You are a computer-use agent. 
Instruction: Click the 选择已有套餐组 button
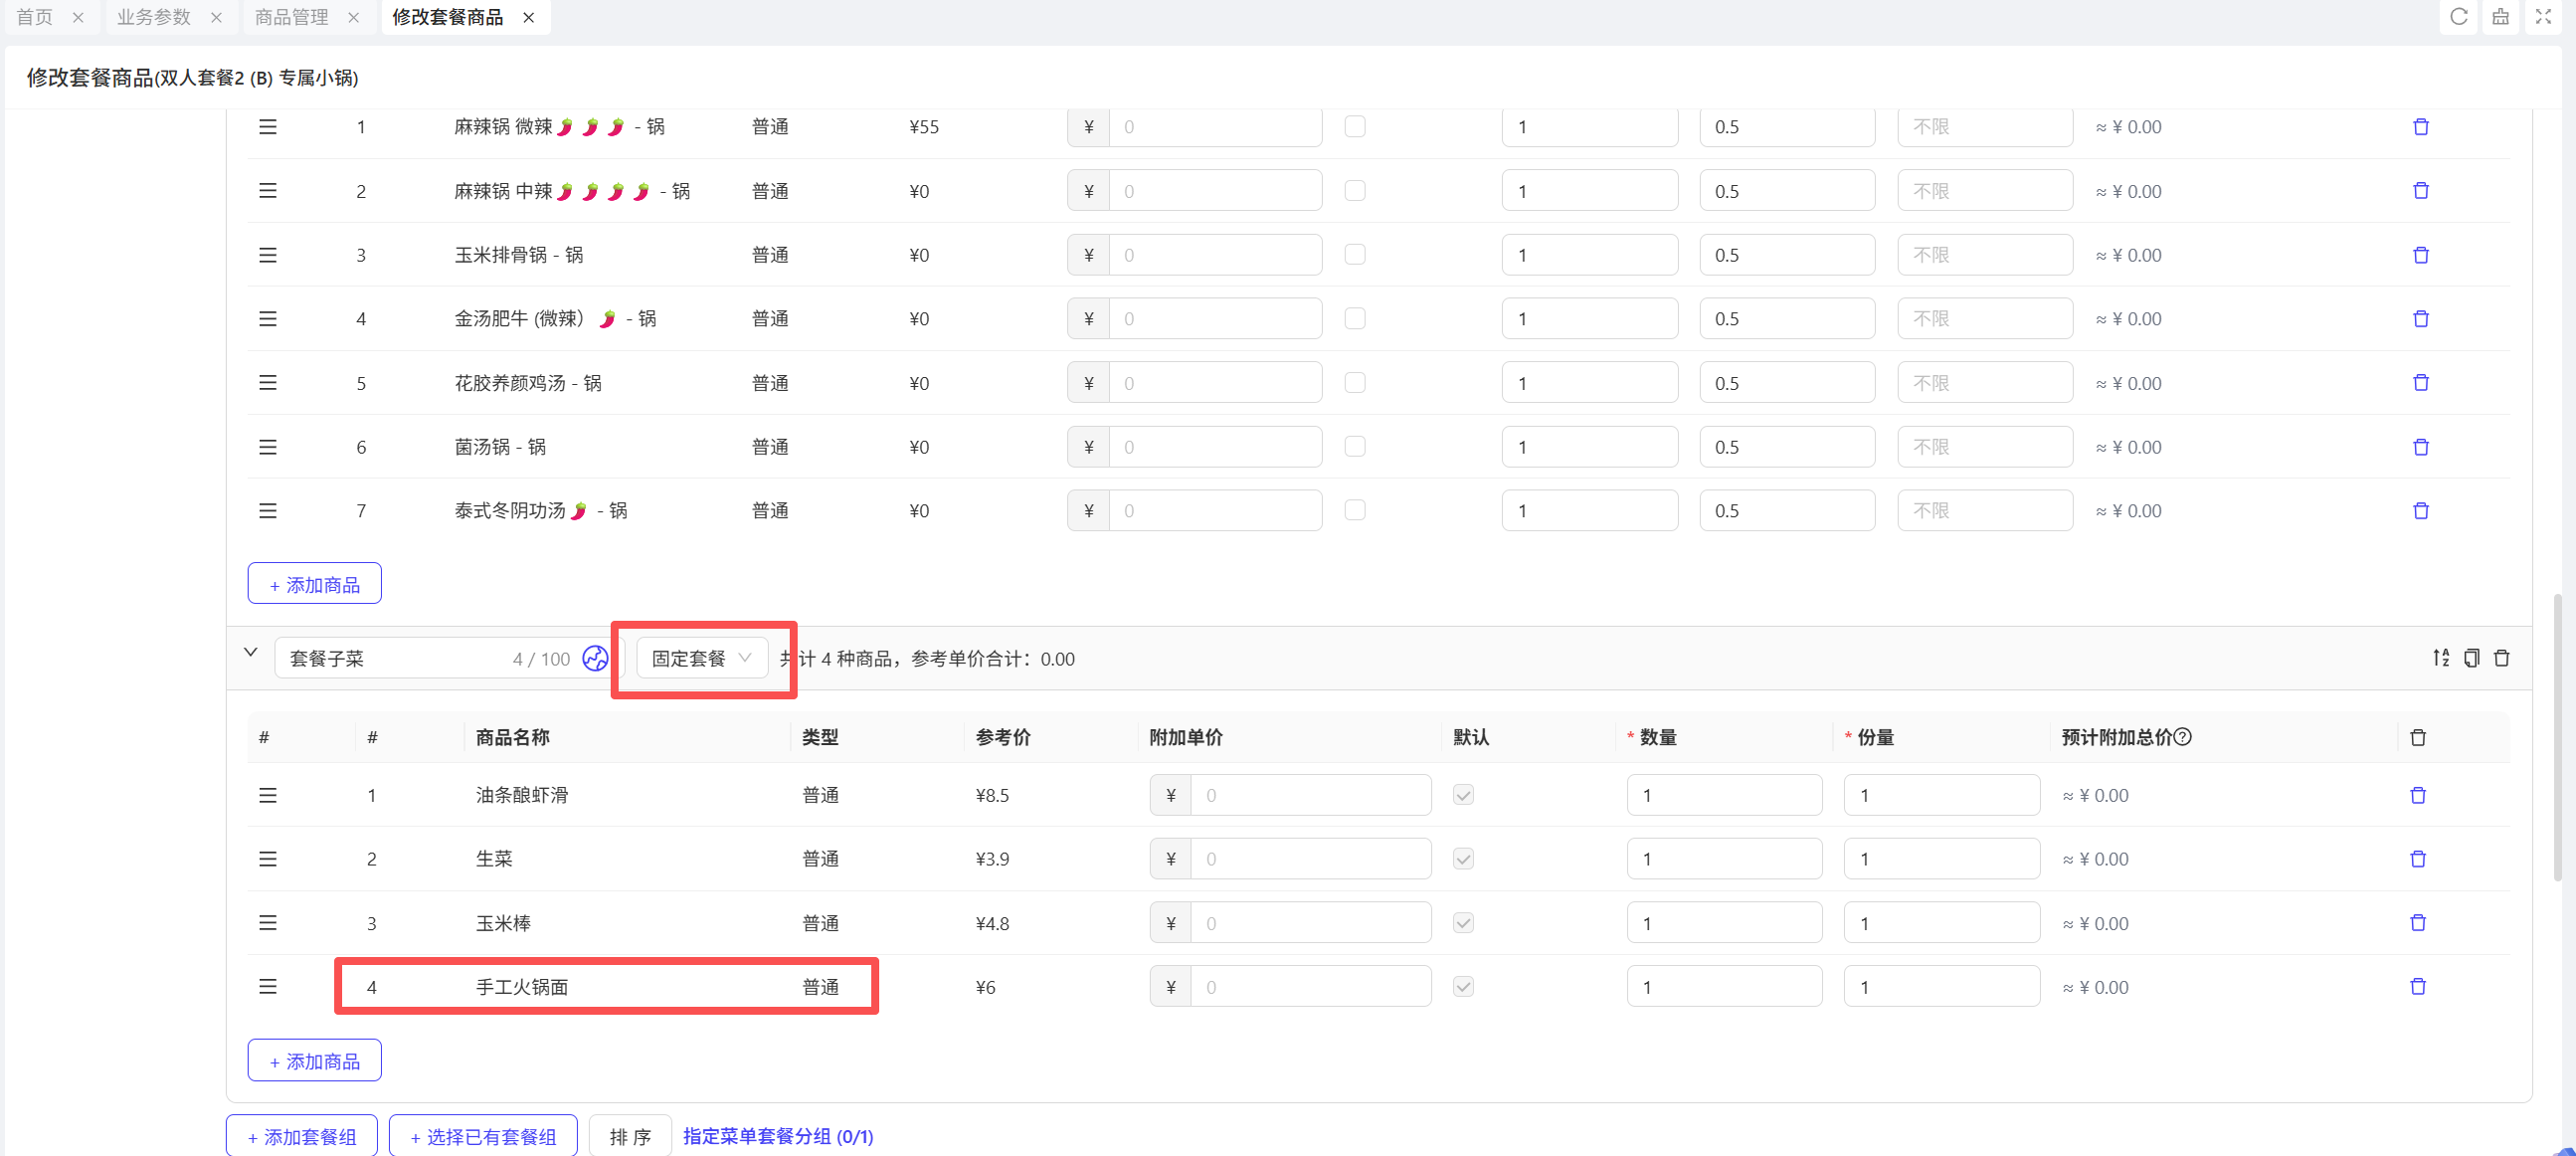(x=483, y=1136)
